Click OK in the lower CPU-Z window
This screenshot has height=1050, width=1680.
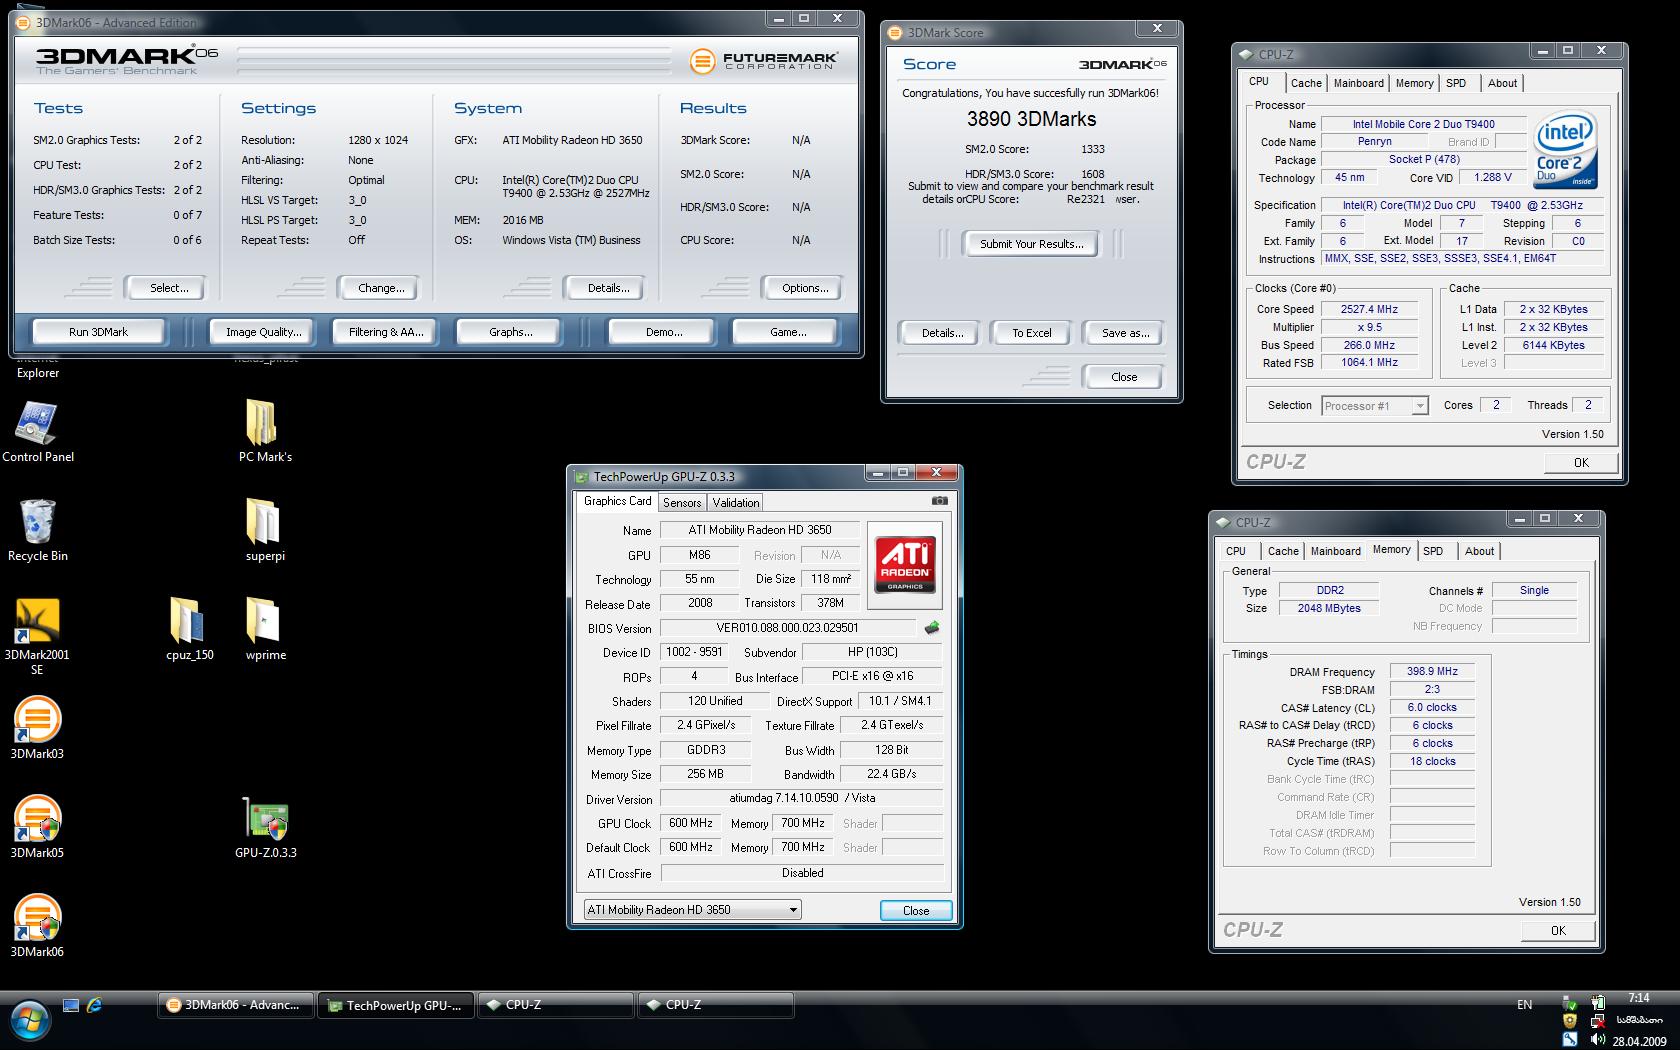(x=1558, y=930)
